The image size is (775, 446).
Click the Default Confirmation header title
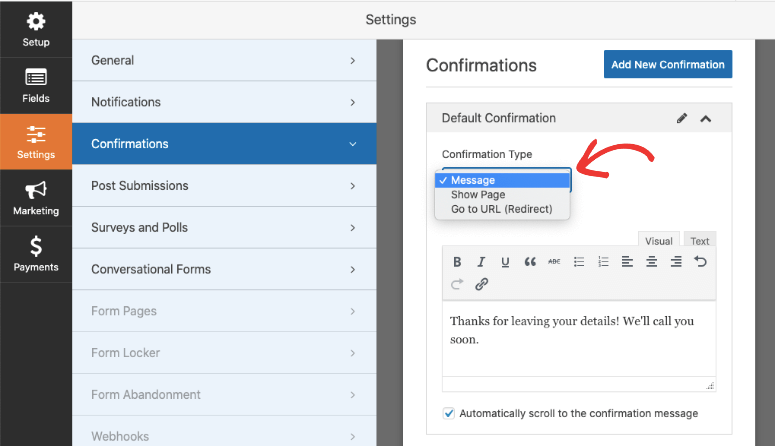pyautogui.click(x=498, y=118)
